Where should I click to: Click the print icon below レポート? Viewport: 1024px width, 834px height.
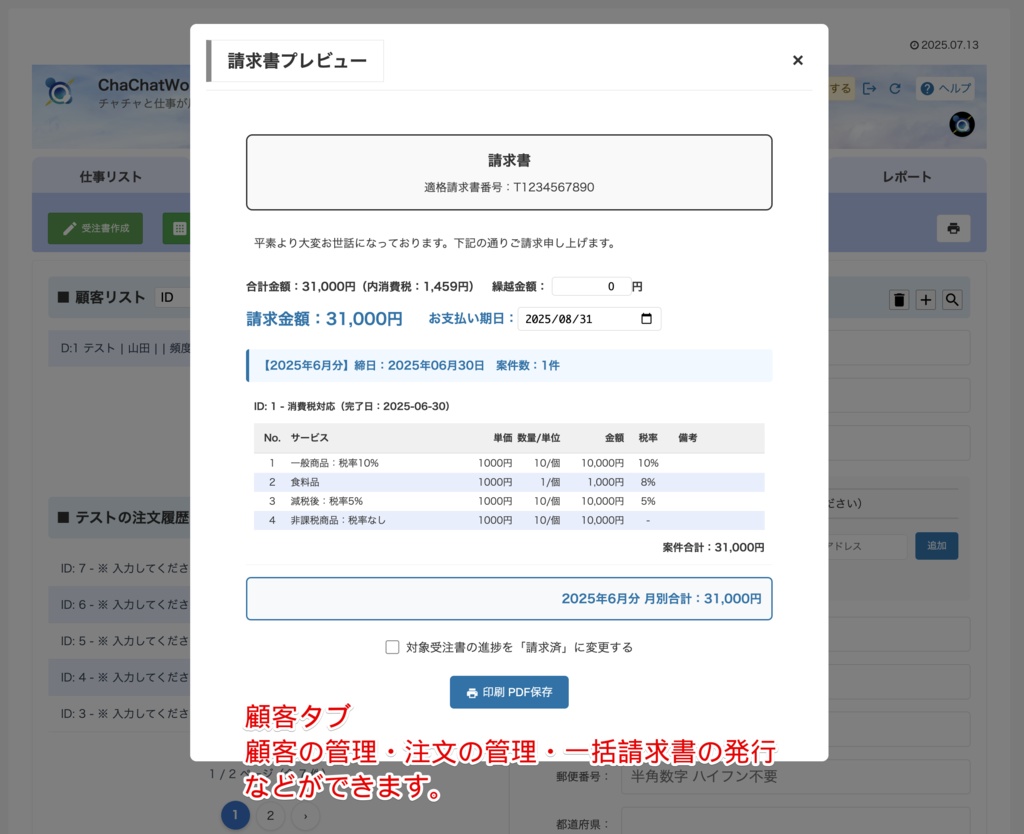(x=952, y=228)
